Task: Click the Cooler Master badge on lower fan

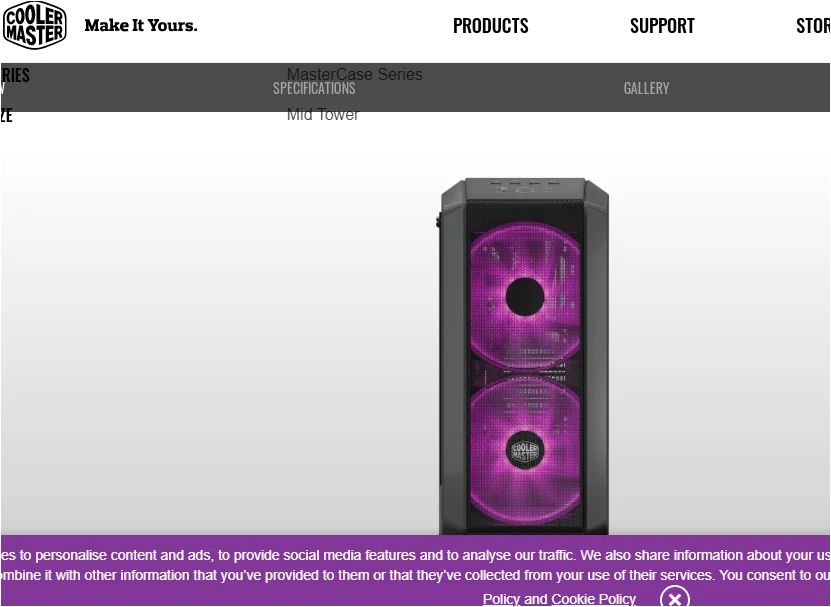Action: (525, 450)
